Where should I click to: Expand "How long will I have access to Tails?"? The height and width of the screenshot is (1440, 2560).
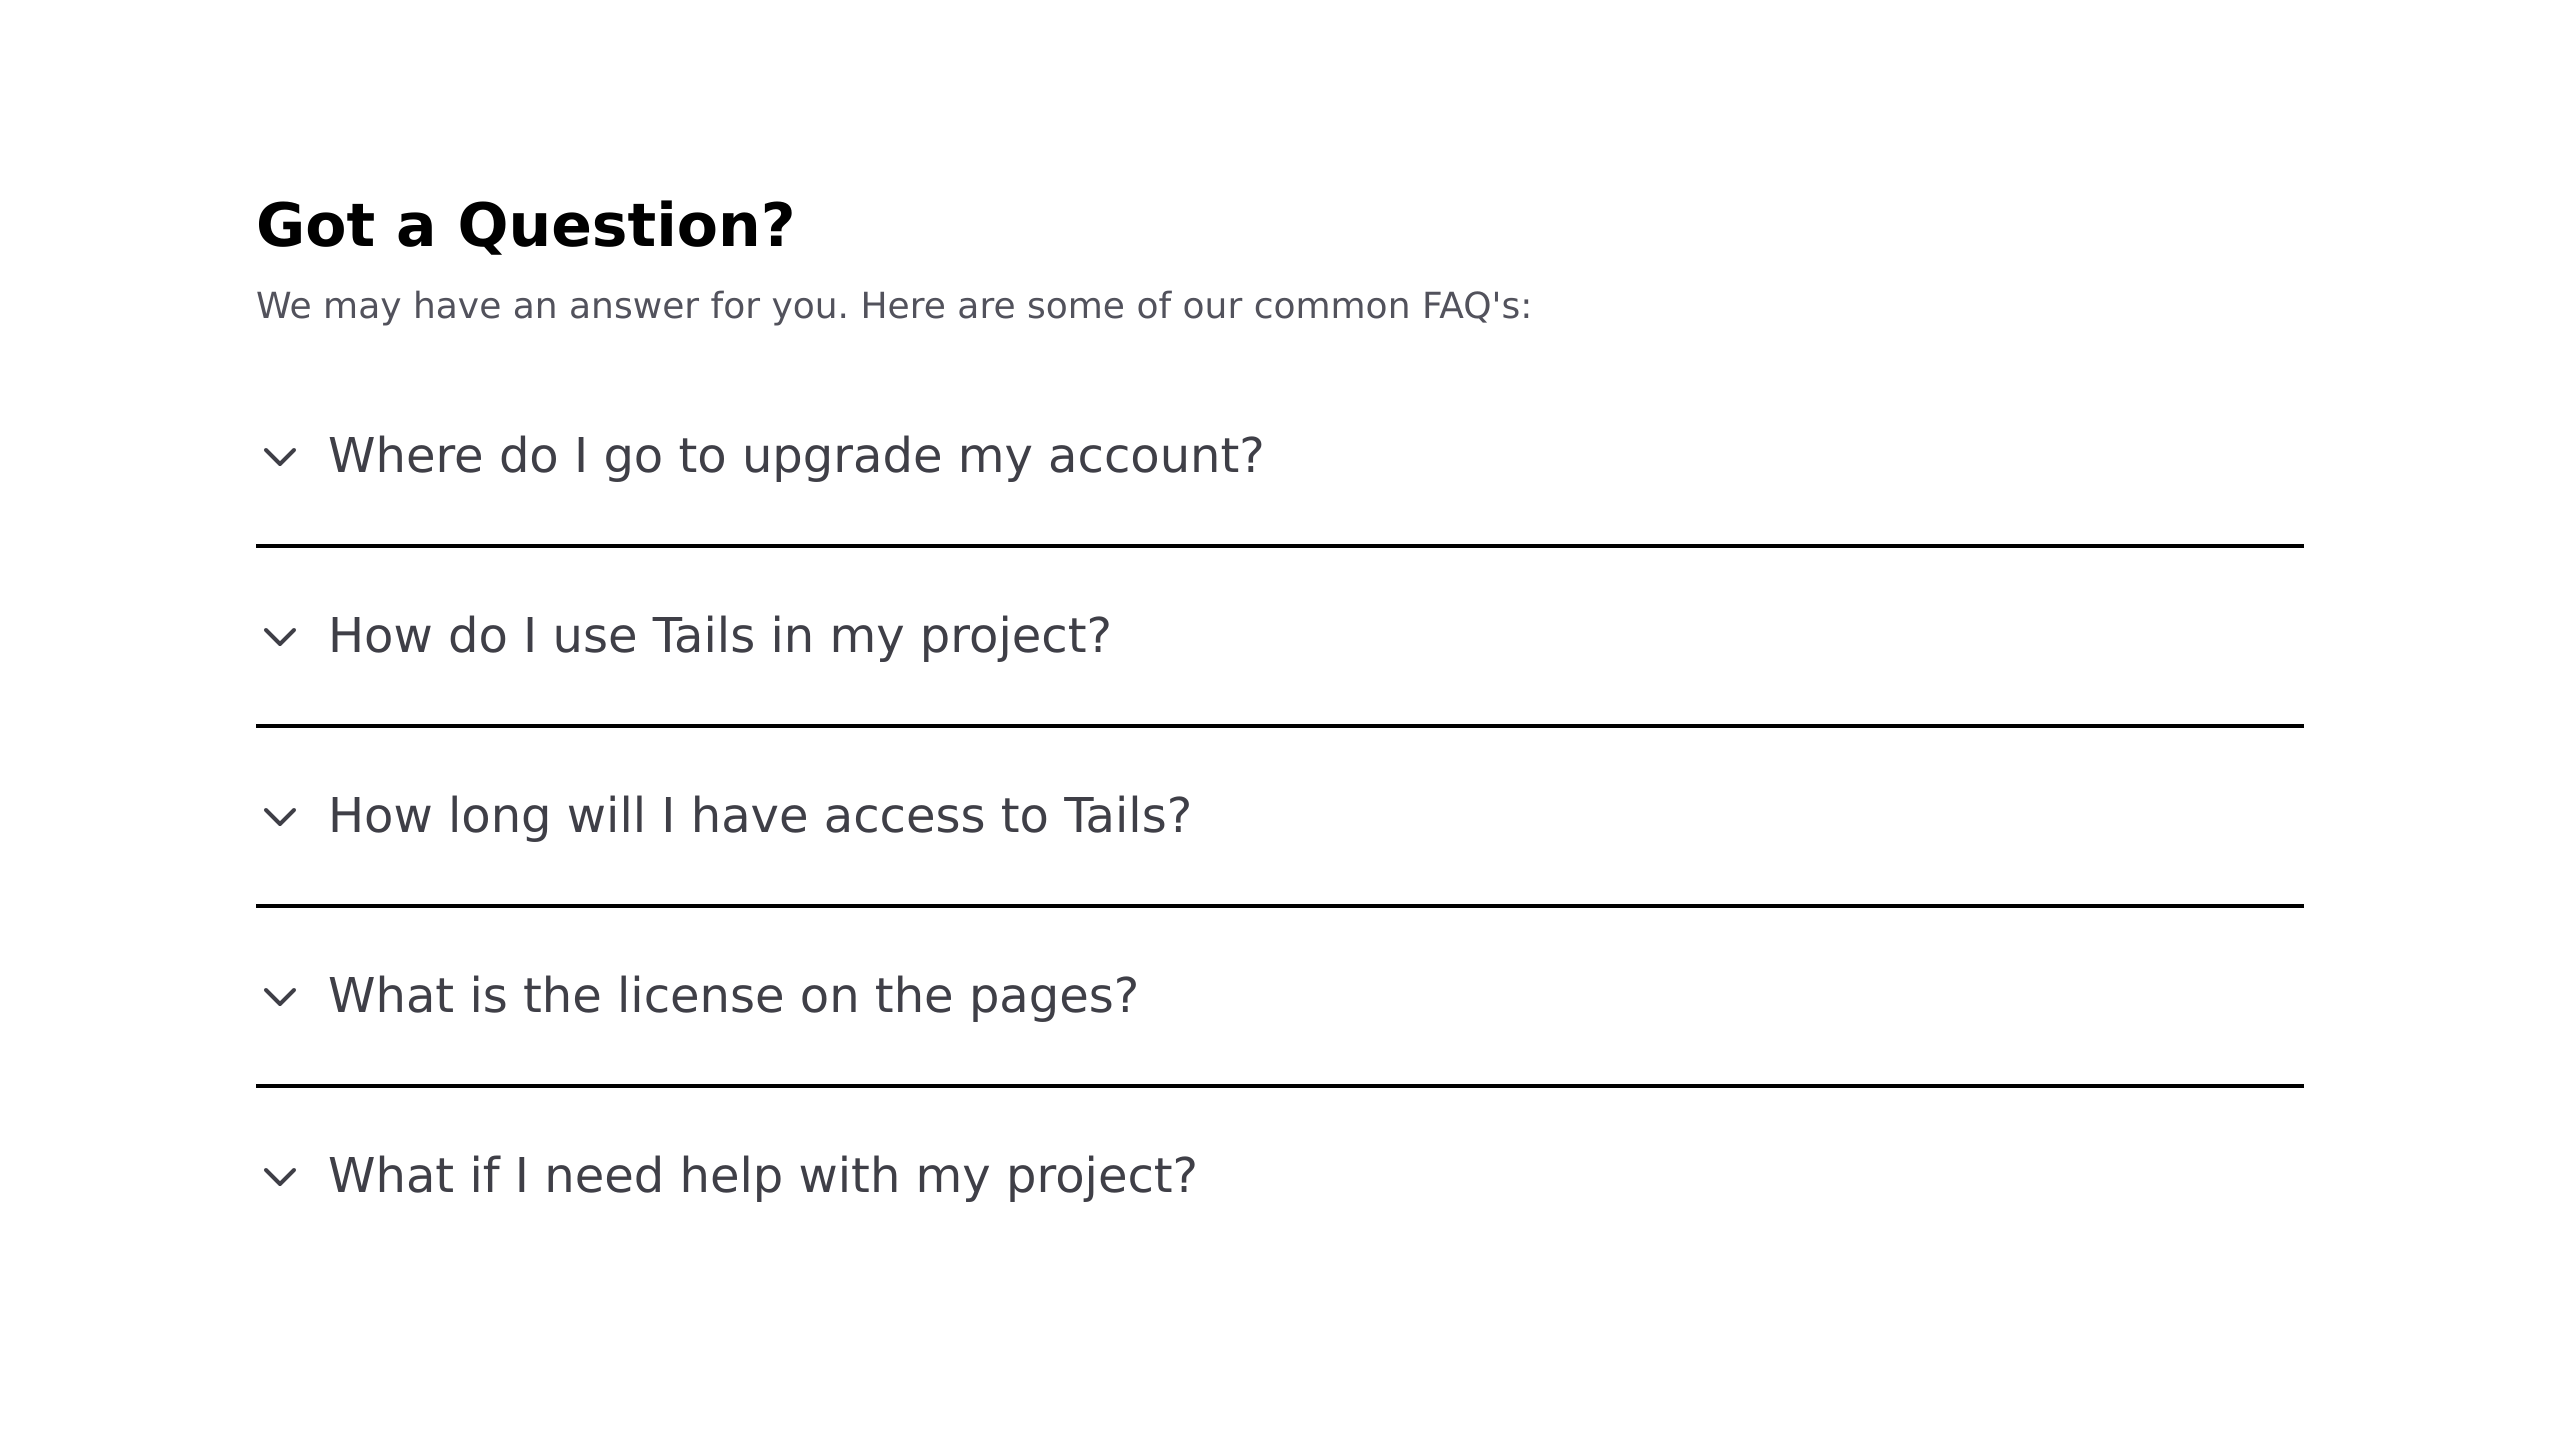click(1280, 816)
